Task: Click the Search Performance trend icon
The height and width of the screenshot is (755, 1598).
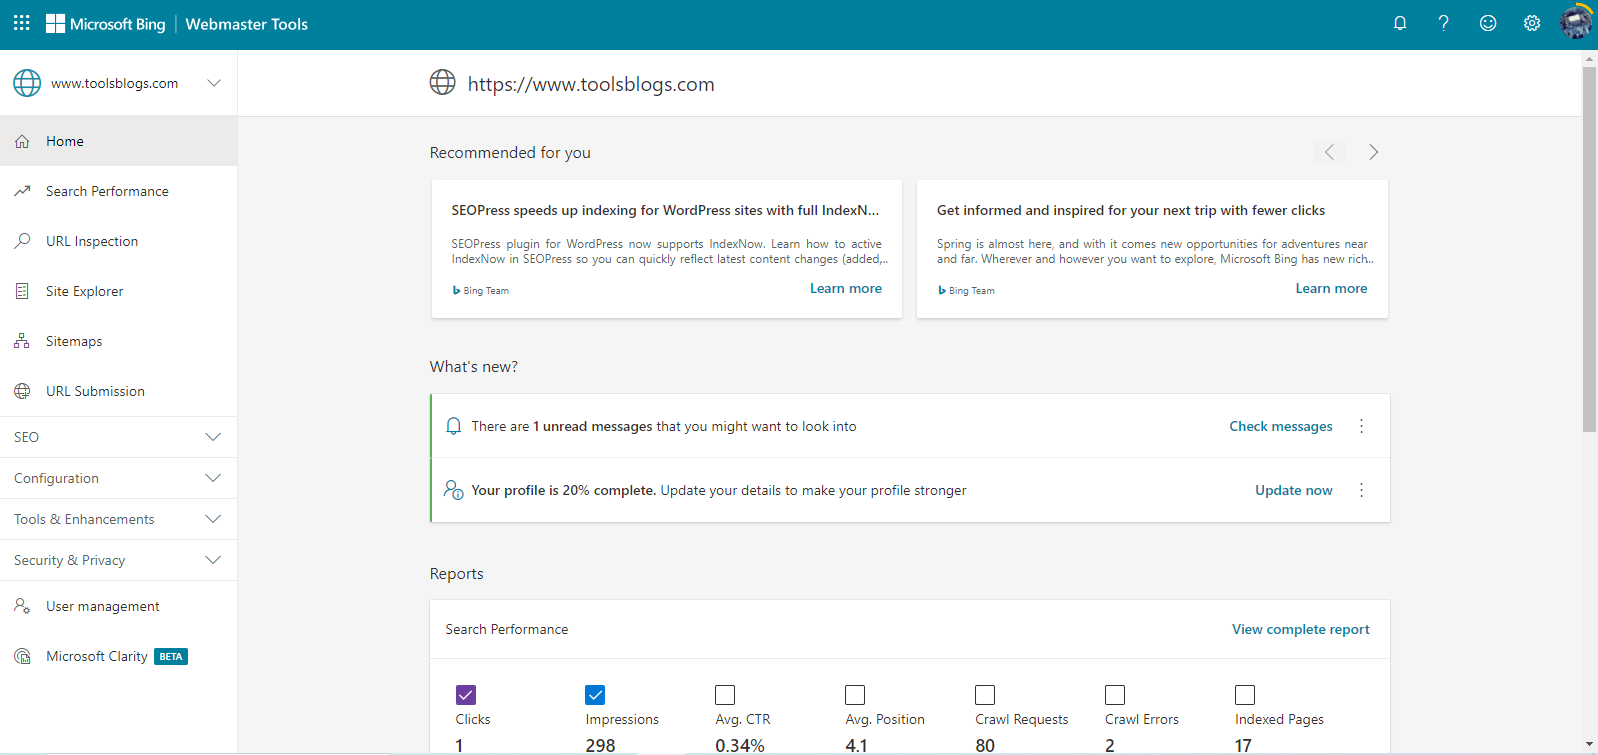Action: click(22, 191)
